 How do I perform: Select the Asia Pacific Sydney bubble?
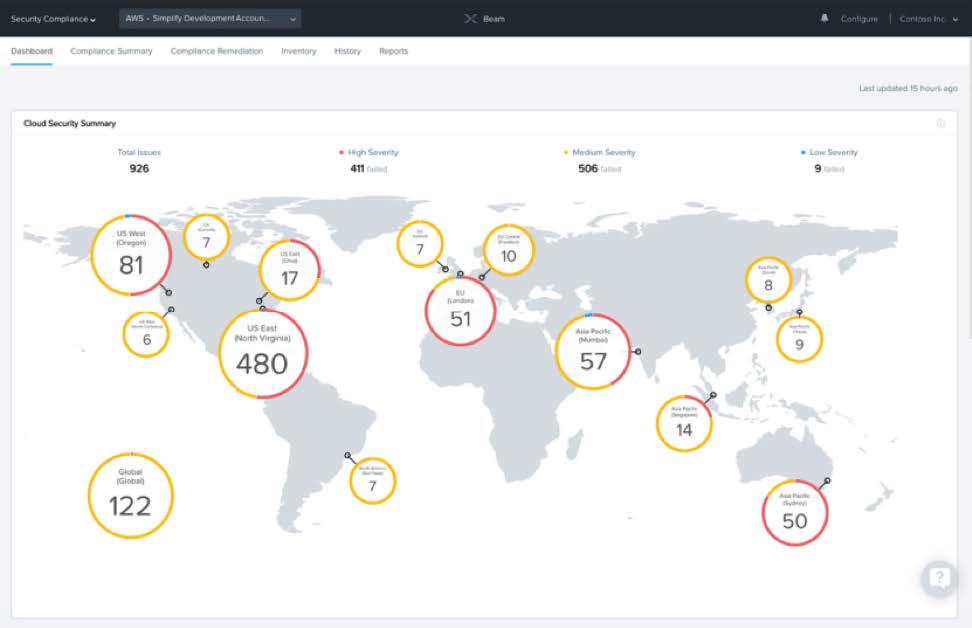point(795,511)
